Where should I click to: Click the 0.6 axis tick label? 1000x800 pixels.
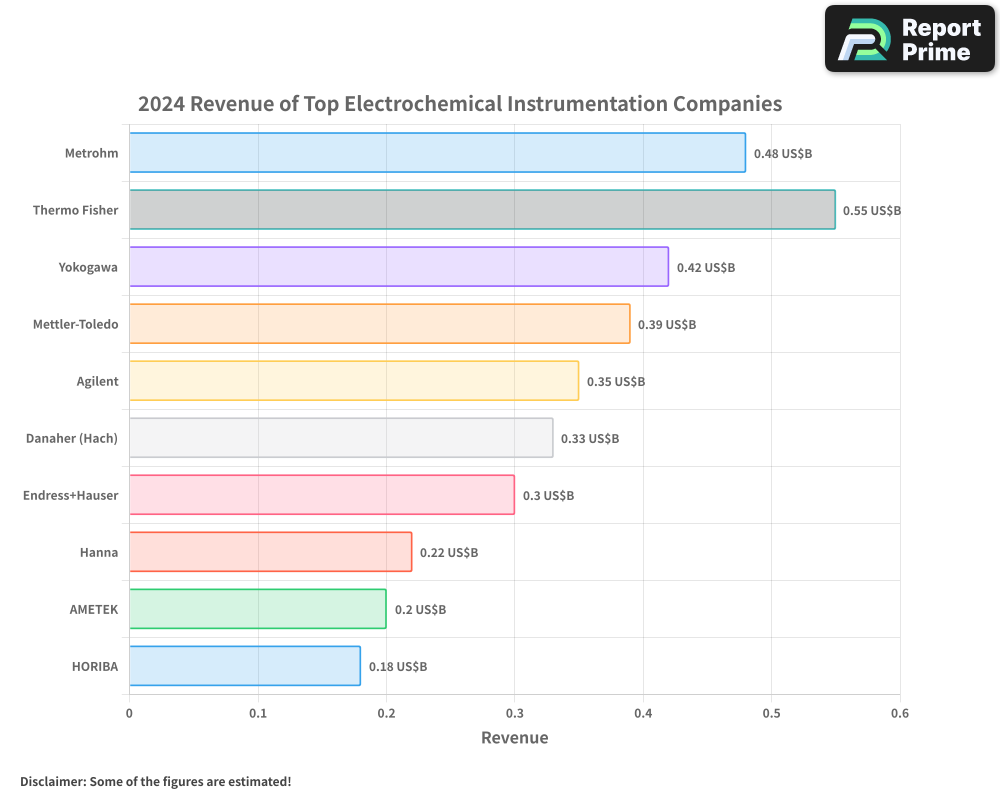pyautogui.click(x=900, y=712)
